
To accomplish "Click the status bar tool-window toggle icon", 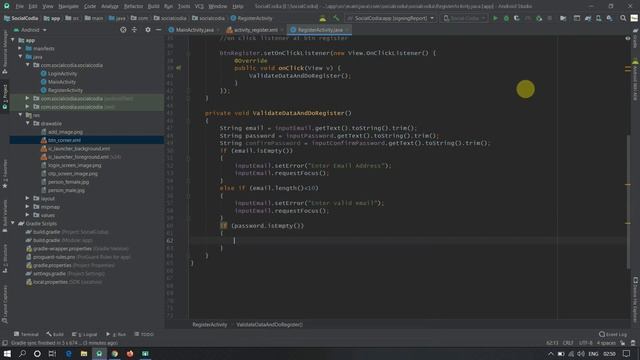I will coord(4,343).
